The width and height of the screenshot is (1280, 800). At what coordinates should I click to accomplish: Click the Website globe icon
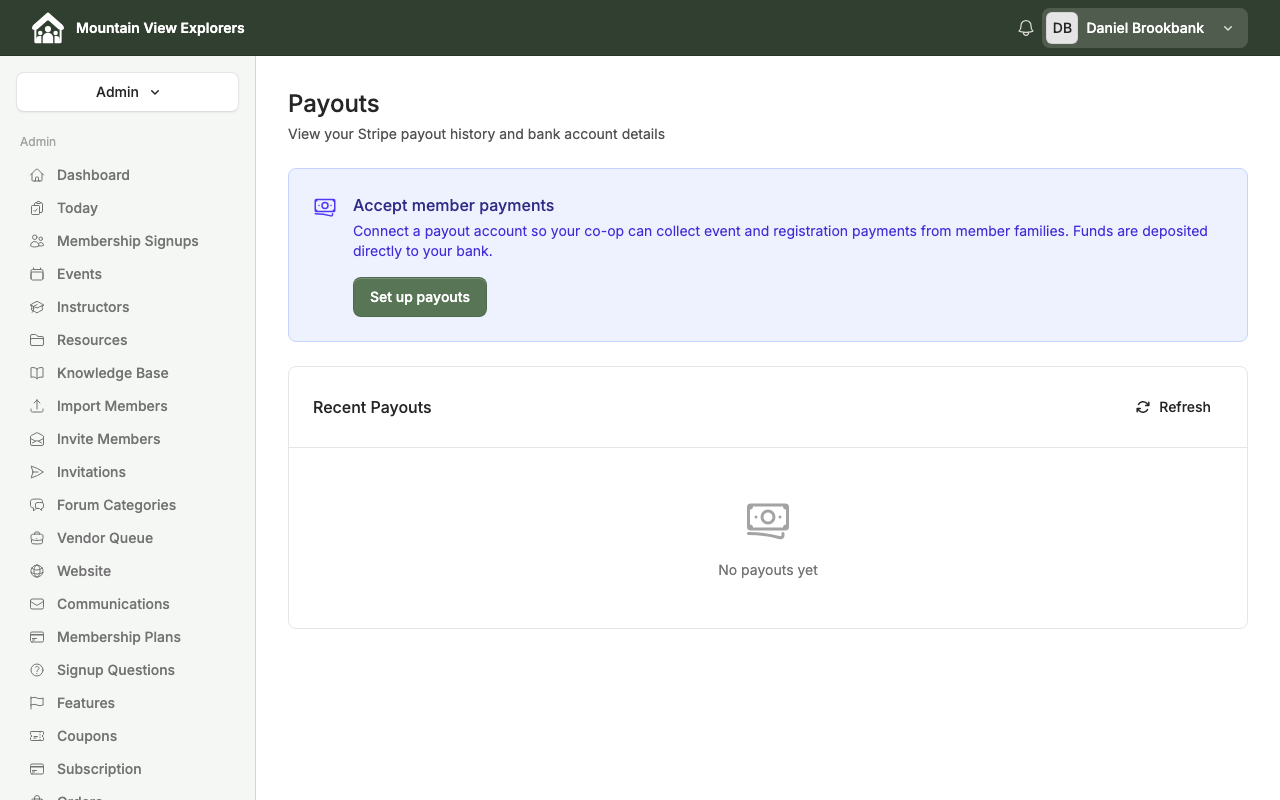point(37,571)
